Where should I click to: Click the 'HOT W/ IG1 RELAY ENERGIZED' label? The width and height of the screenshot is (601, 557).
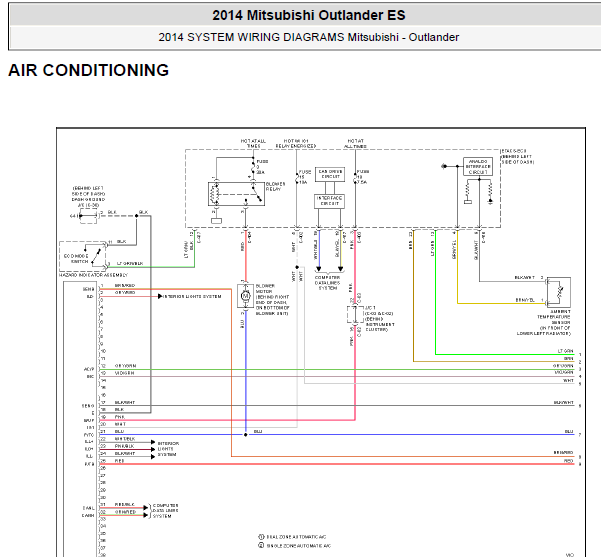[x=296, y=144]
